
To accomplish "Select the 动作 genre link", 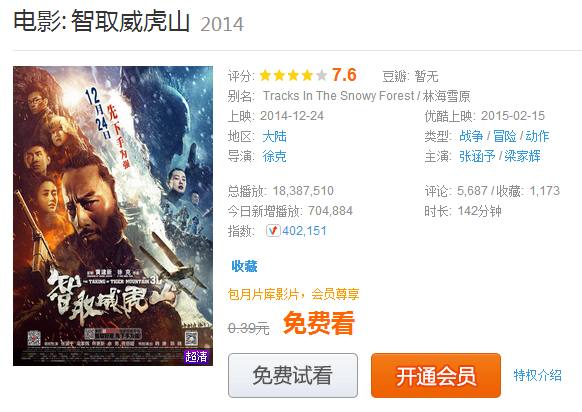I will point(537,136).
